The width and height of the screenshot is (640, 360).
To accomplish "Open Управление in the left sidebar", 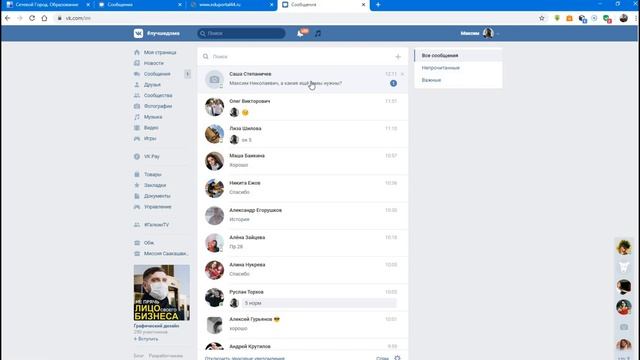I will point(158,207).
